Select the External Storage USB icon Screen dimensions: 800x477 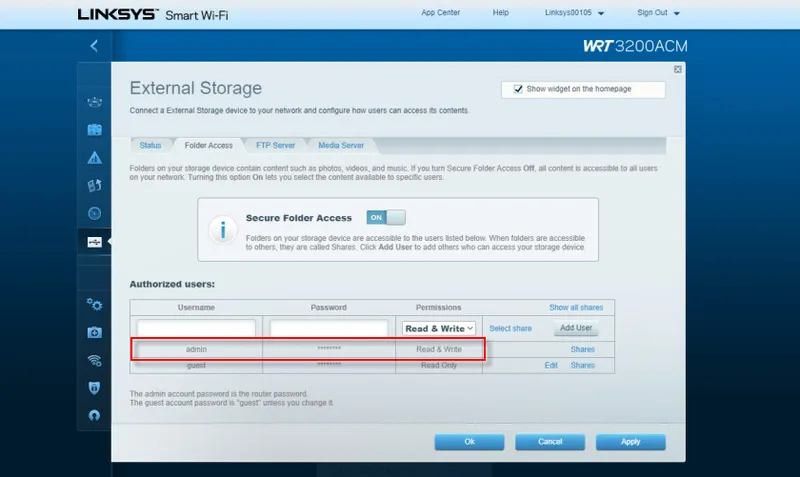(x=94, y=242)
